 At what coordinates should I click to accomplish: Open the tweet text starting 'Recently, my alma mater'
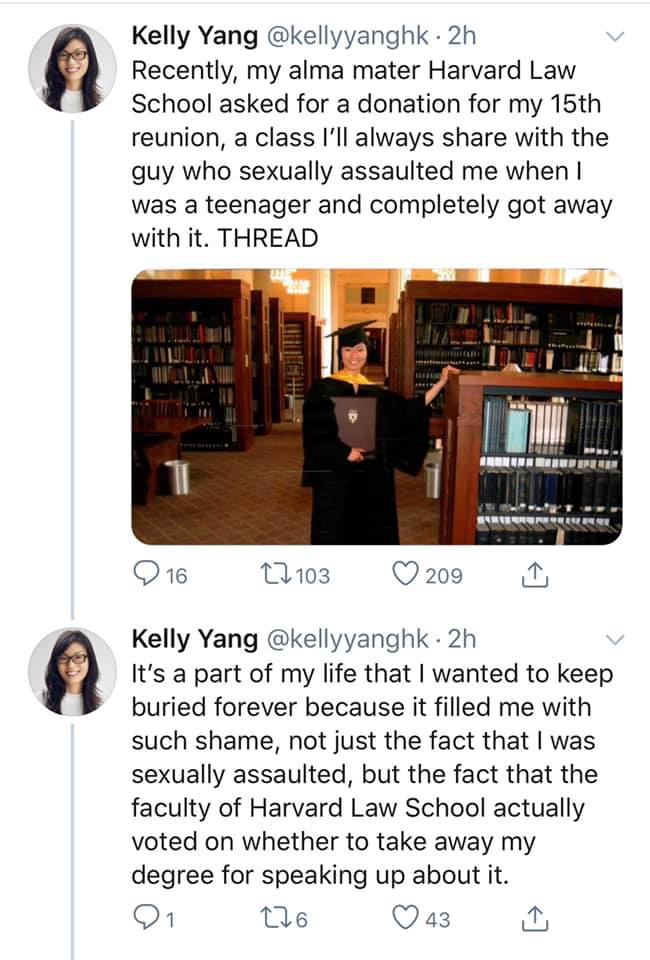pos(372,154)
